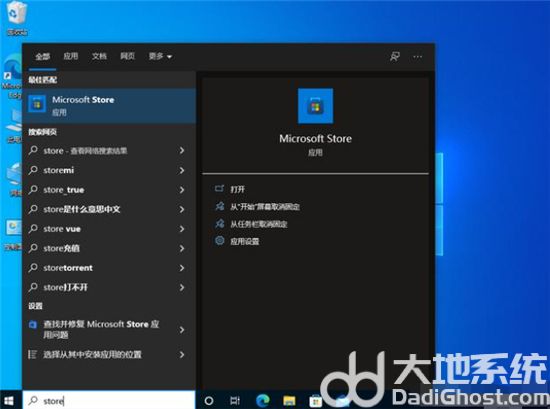Select the "storemi" search suggestion
Viewport: 550px width, 409px height.
[109, 170]
